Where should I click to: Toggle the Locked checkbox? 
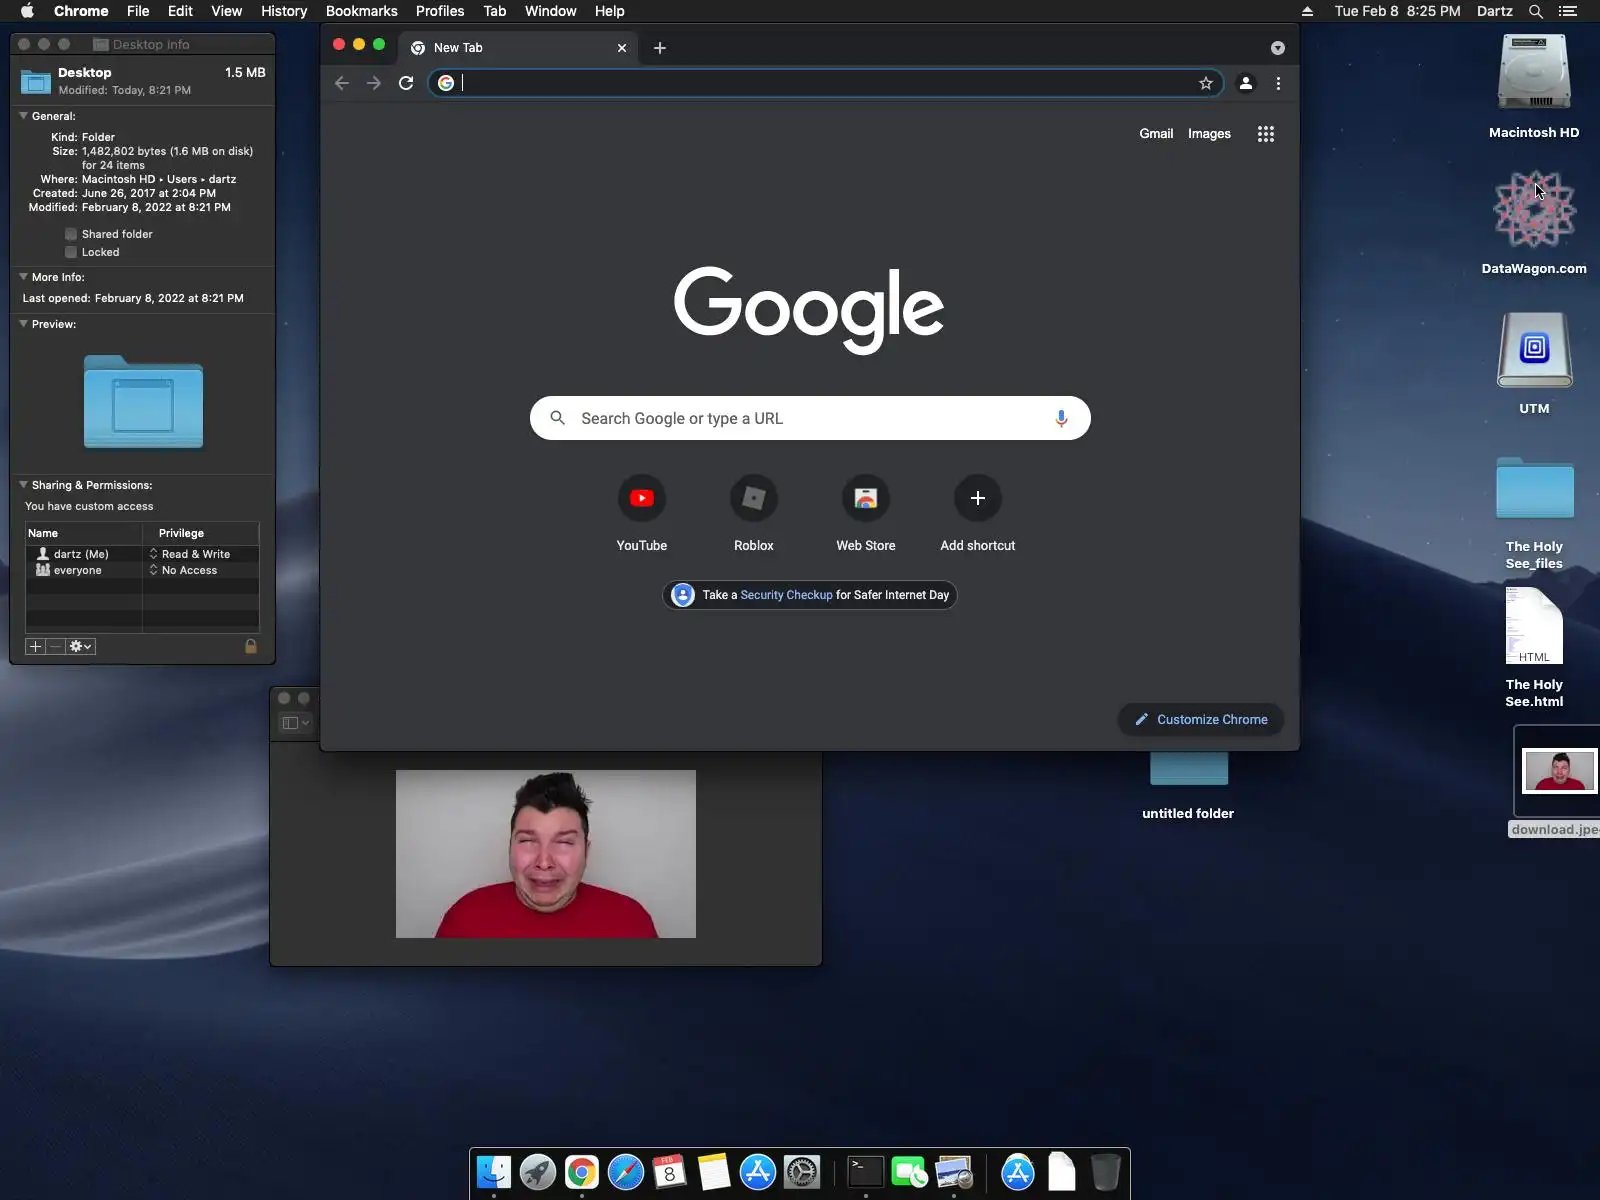coord(71,252)
